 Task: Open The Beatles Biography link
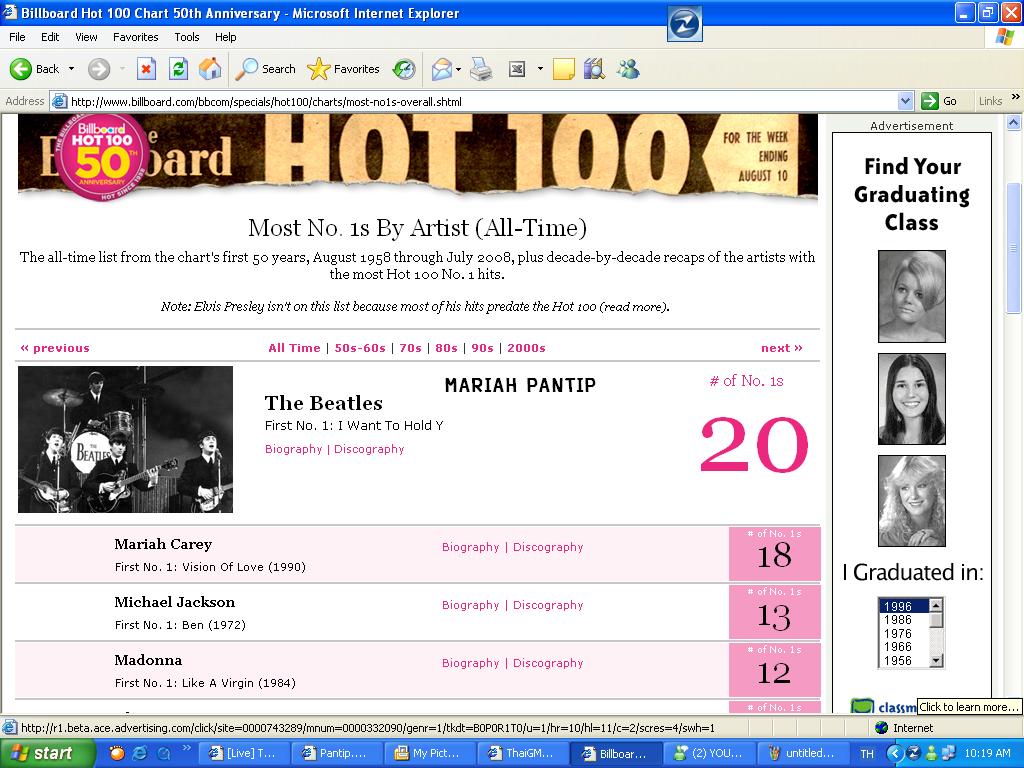(x=293, y=449)
